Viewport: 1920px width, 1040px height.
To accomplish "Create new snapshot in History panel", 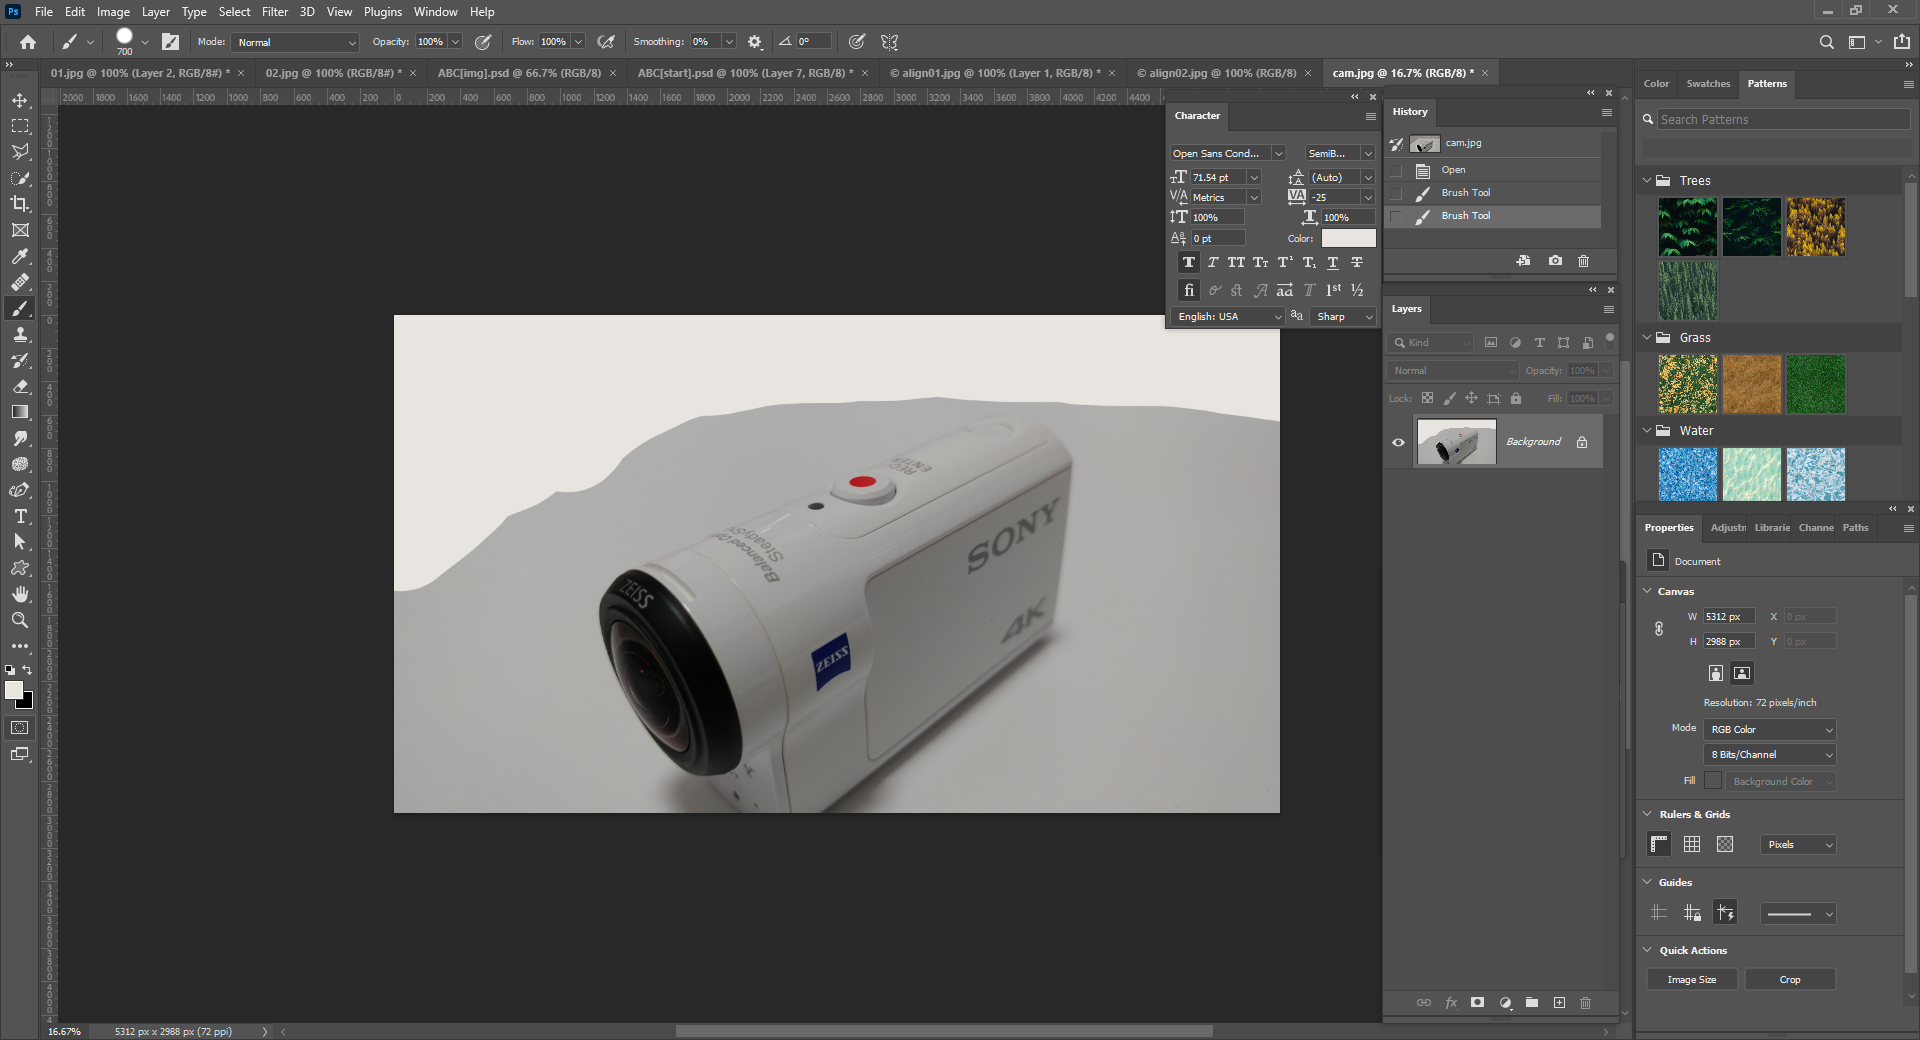I will [x=1555, y=261].
